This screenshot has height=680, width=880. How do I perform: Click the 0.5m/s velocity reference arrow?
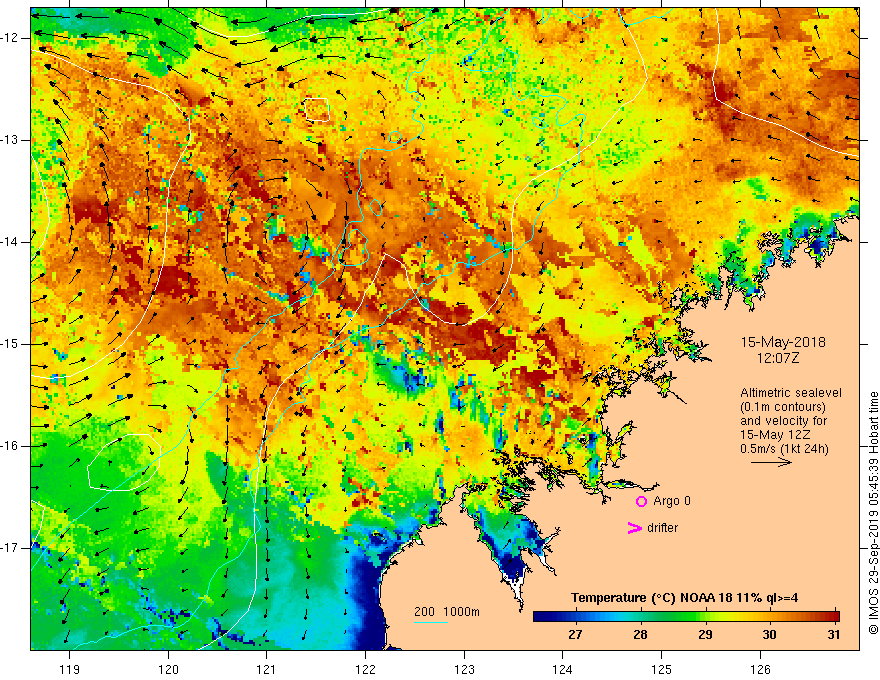pos(772,462)
